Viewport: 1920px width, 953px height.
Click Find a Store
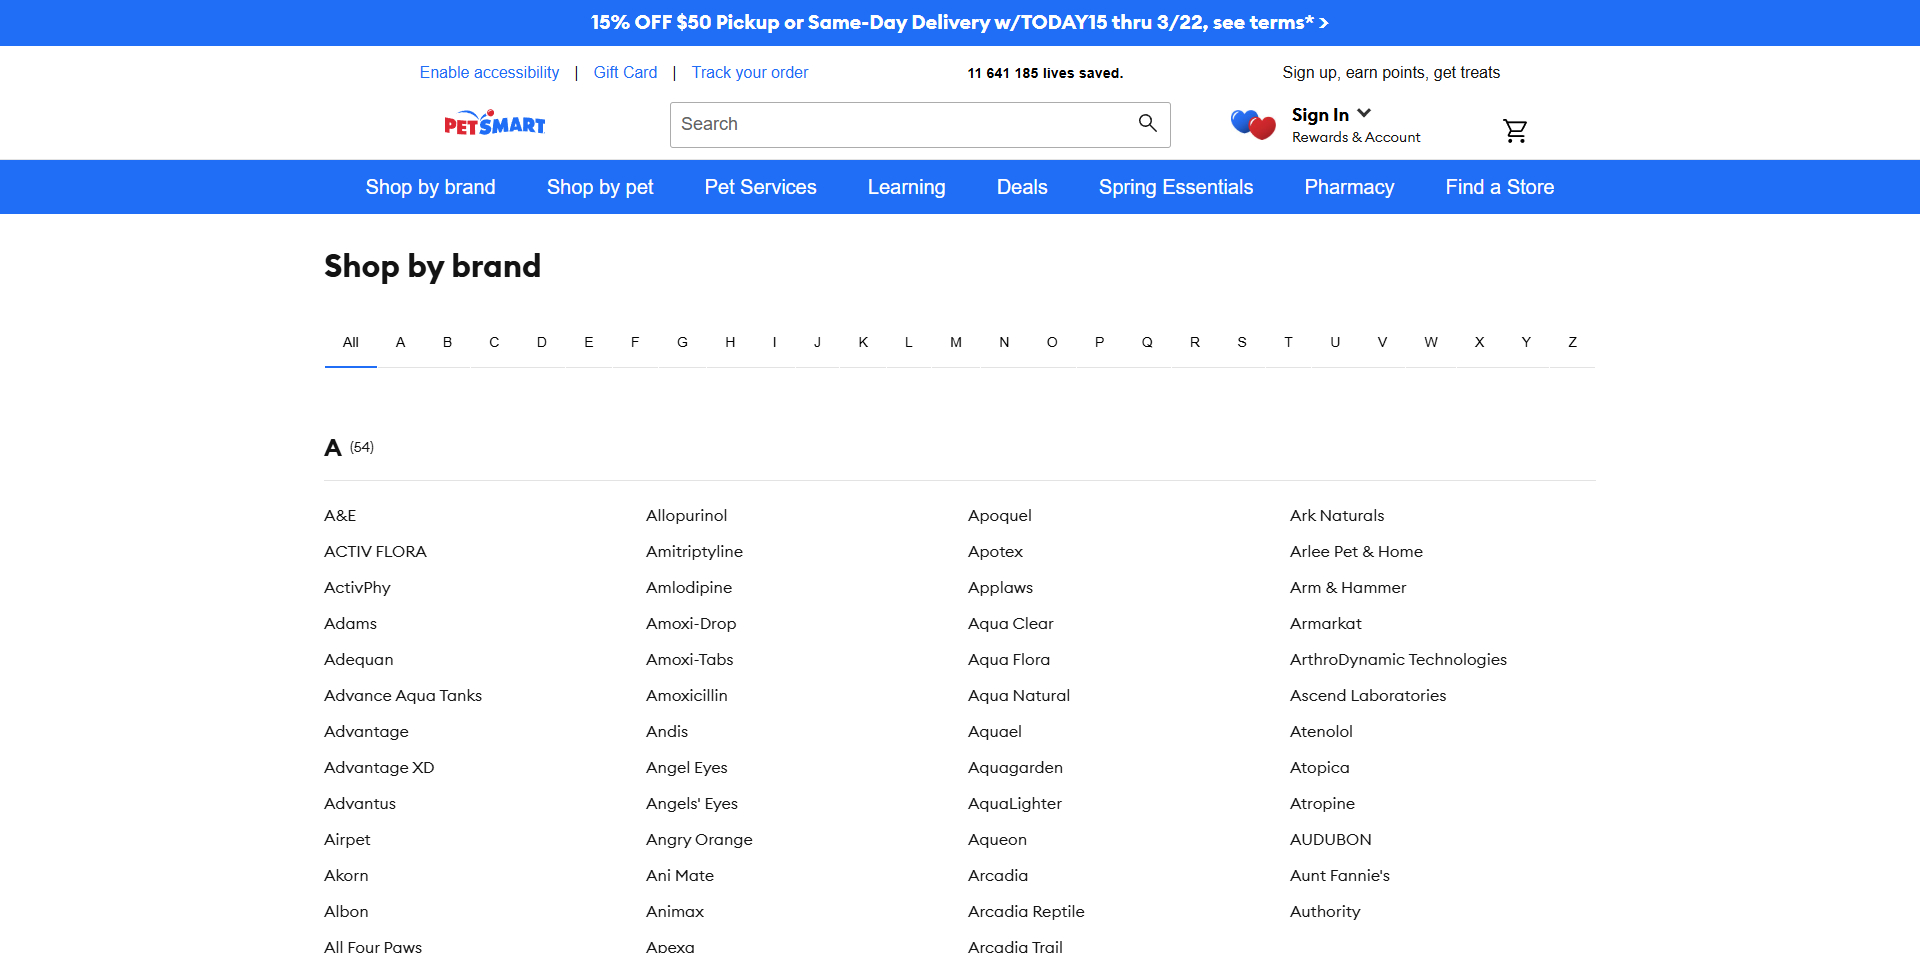tap(1499, 187)
